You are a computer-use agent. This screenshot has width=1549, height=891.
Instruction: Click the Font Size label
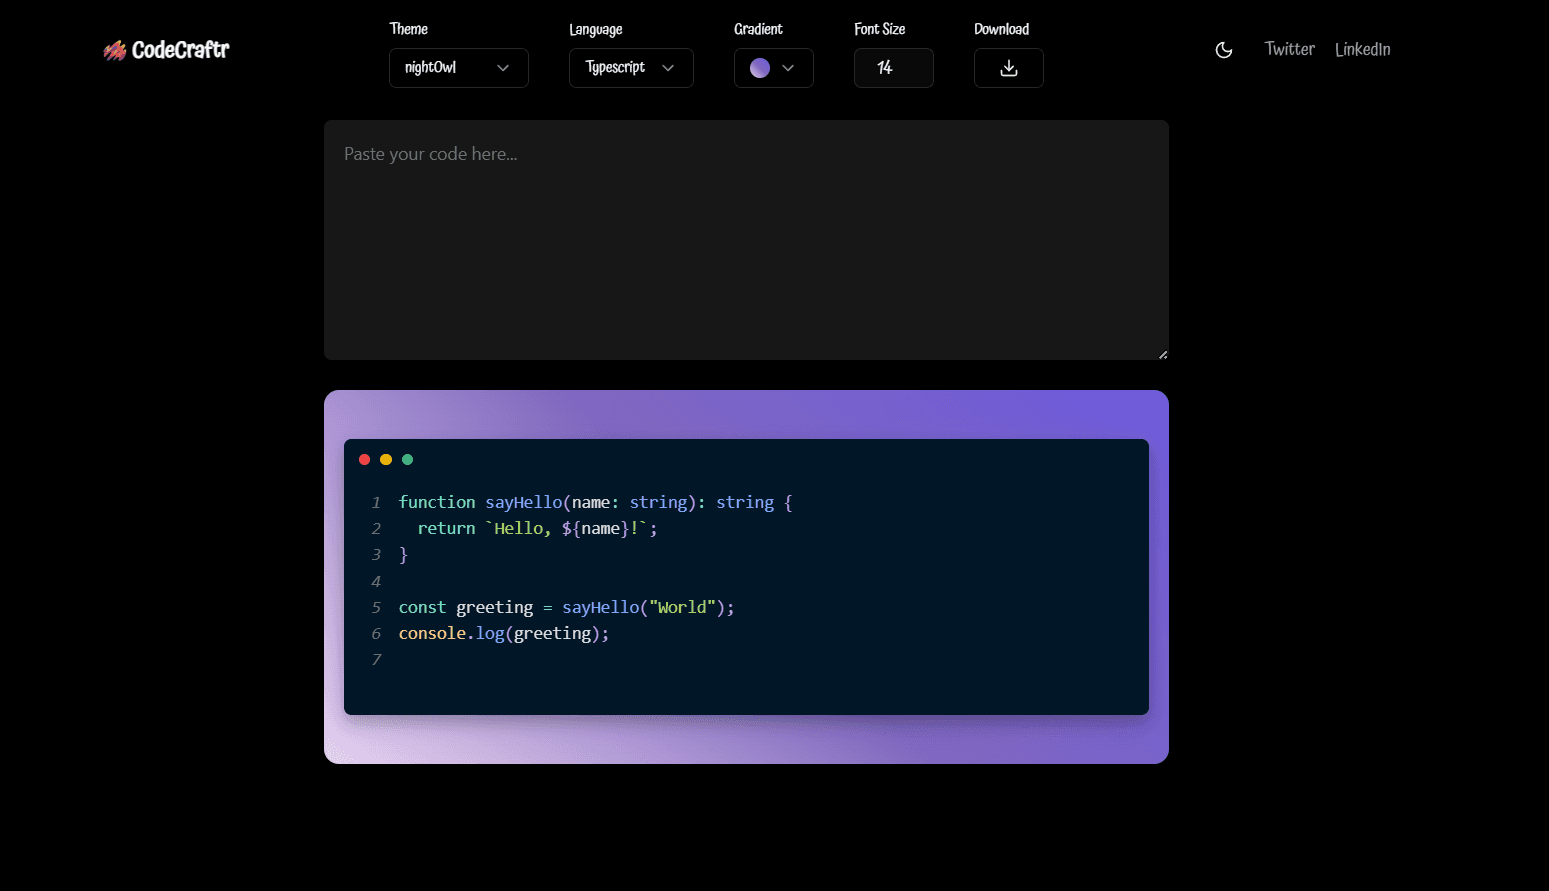point(880,29)
